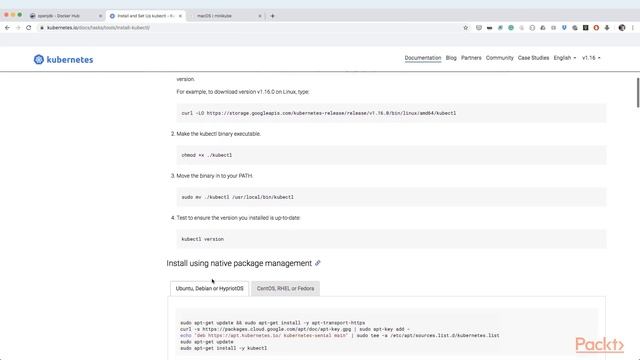Open the v1.16 version dropdown
The height and width of the screenshot is (360, 640).
591,58
